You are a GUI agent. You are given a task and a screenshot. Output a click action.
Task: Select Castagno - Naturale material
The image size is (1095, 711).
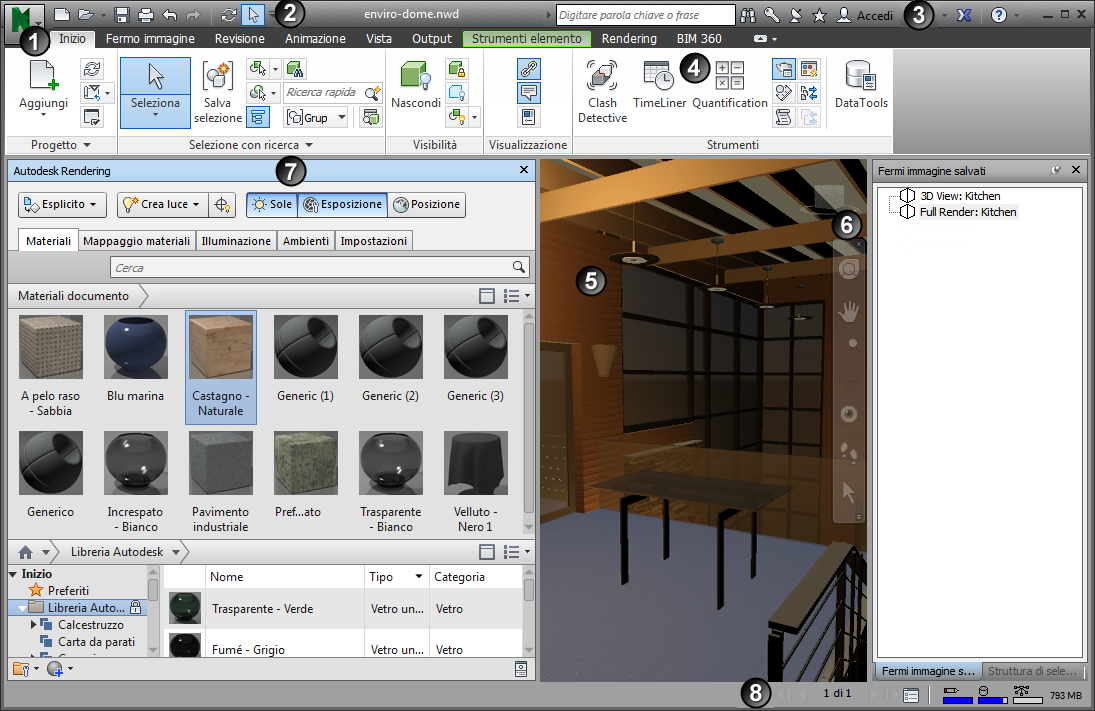tap(221, 367)
